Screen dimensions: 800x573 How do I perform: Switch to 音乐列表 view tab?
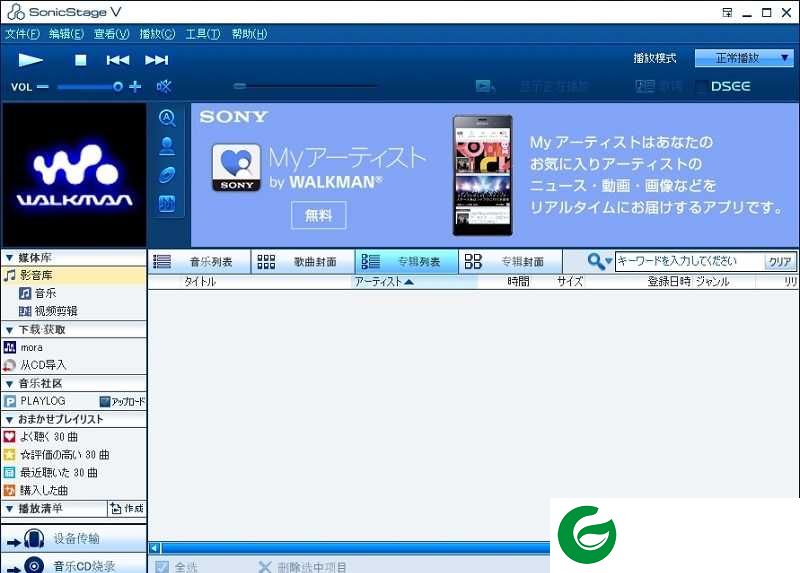point(199,262)
